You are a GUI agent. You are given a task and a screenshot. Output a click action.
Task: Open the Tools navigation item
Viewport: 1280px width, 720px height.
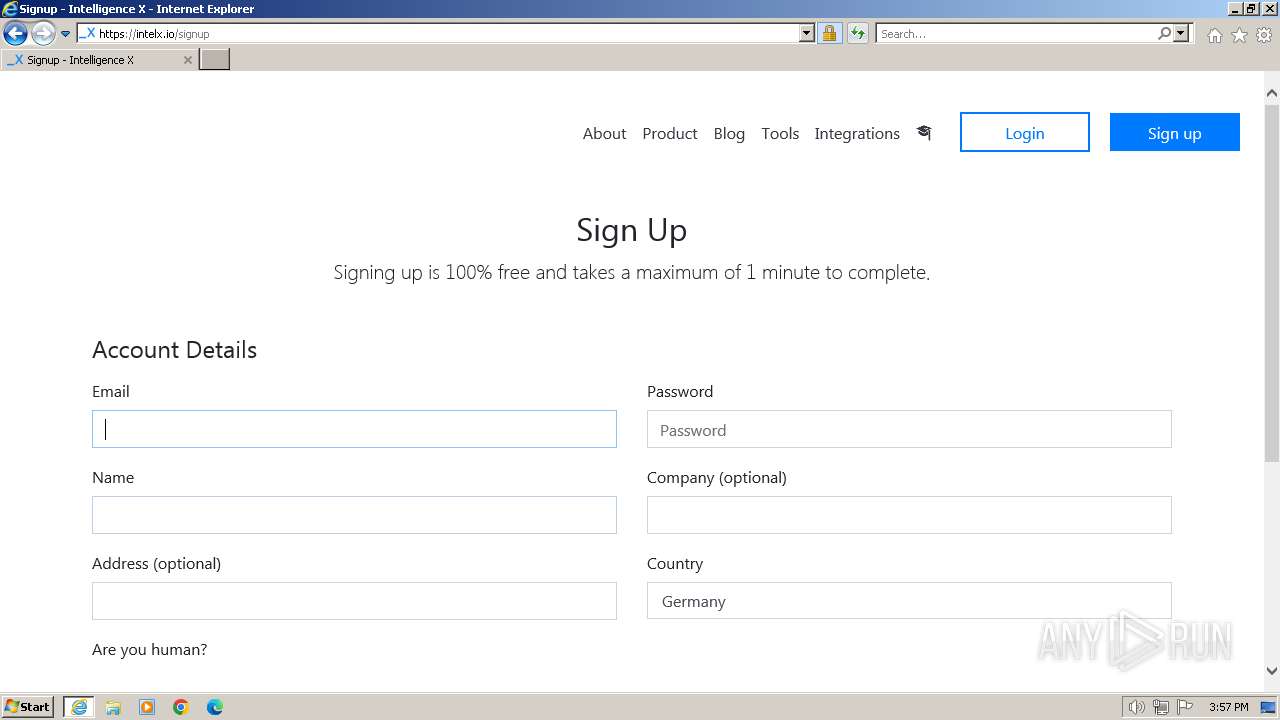point(780,133)
